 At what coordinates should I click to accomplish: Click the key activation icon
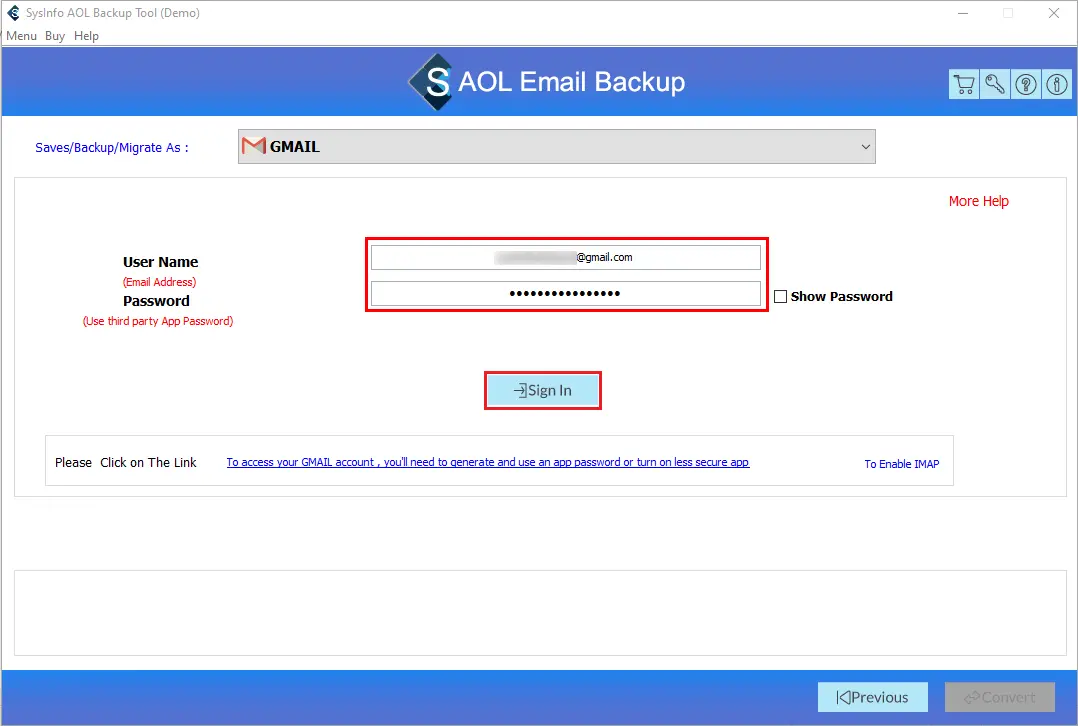click(995, 85)
